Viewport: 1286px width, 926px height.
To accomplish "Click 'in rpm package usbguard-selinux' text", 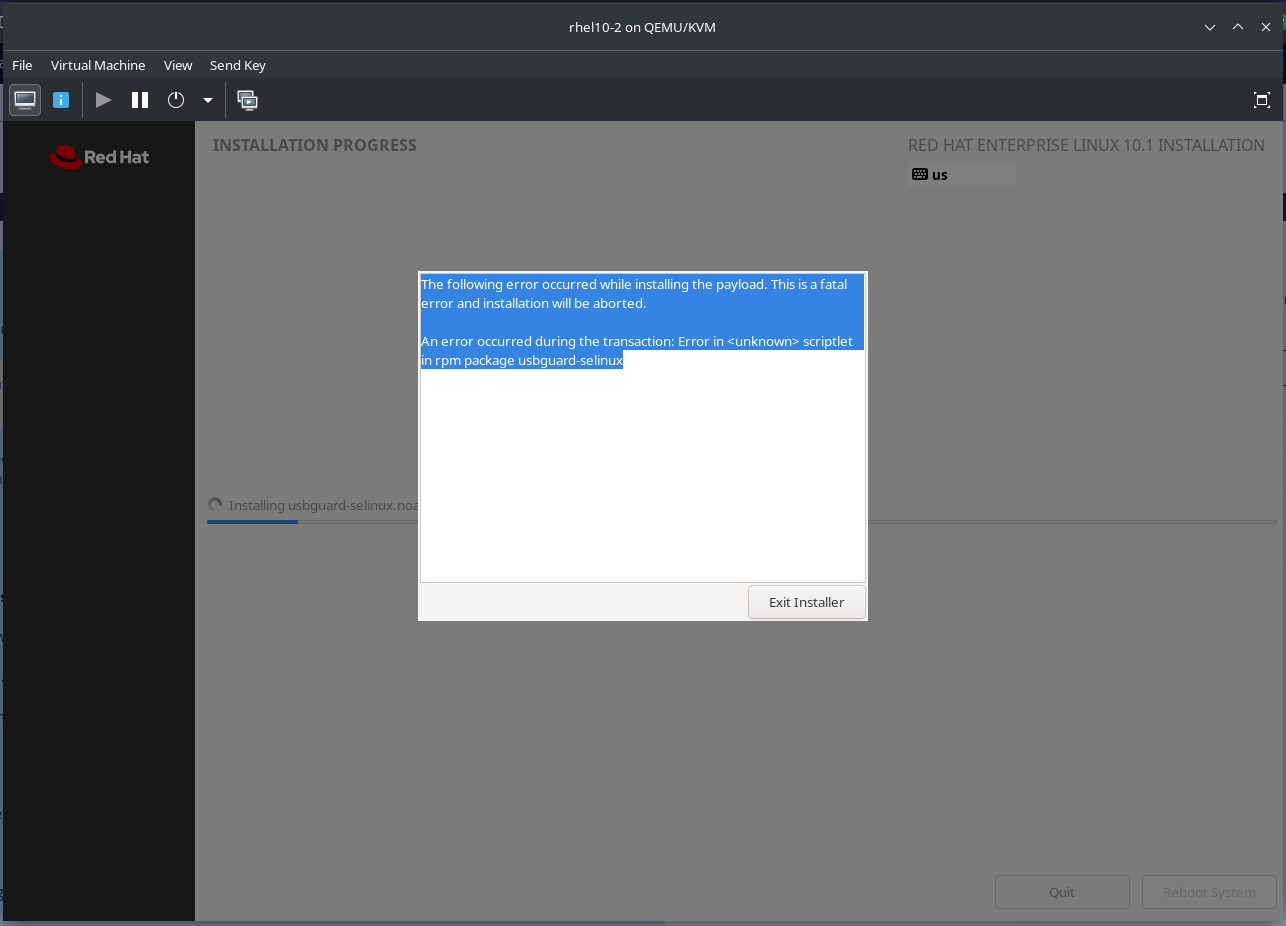I will (522, 360).
